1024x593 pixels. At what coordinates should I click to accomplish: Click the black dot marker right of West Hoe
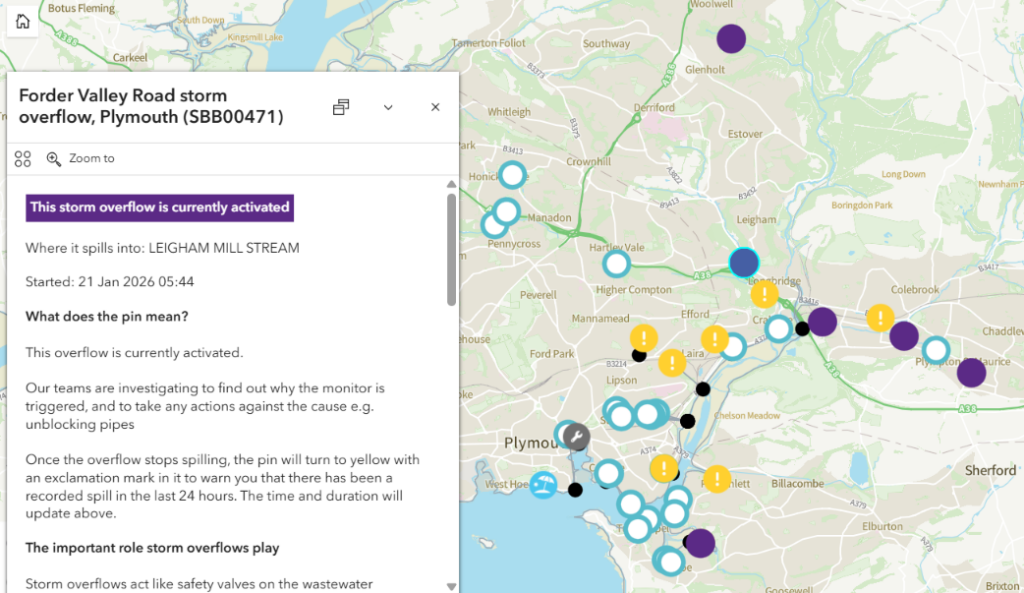click(x=575, y=490)
